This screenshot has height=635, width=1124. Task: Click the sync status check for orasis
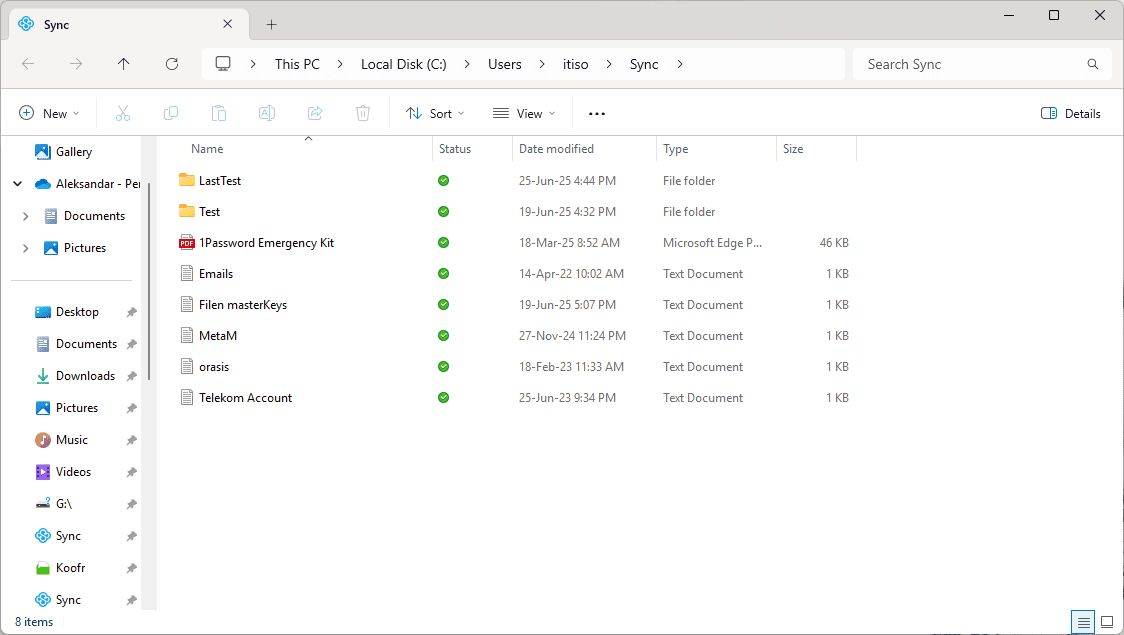[x=444, y=366]
